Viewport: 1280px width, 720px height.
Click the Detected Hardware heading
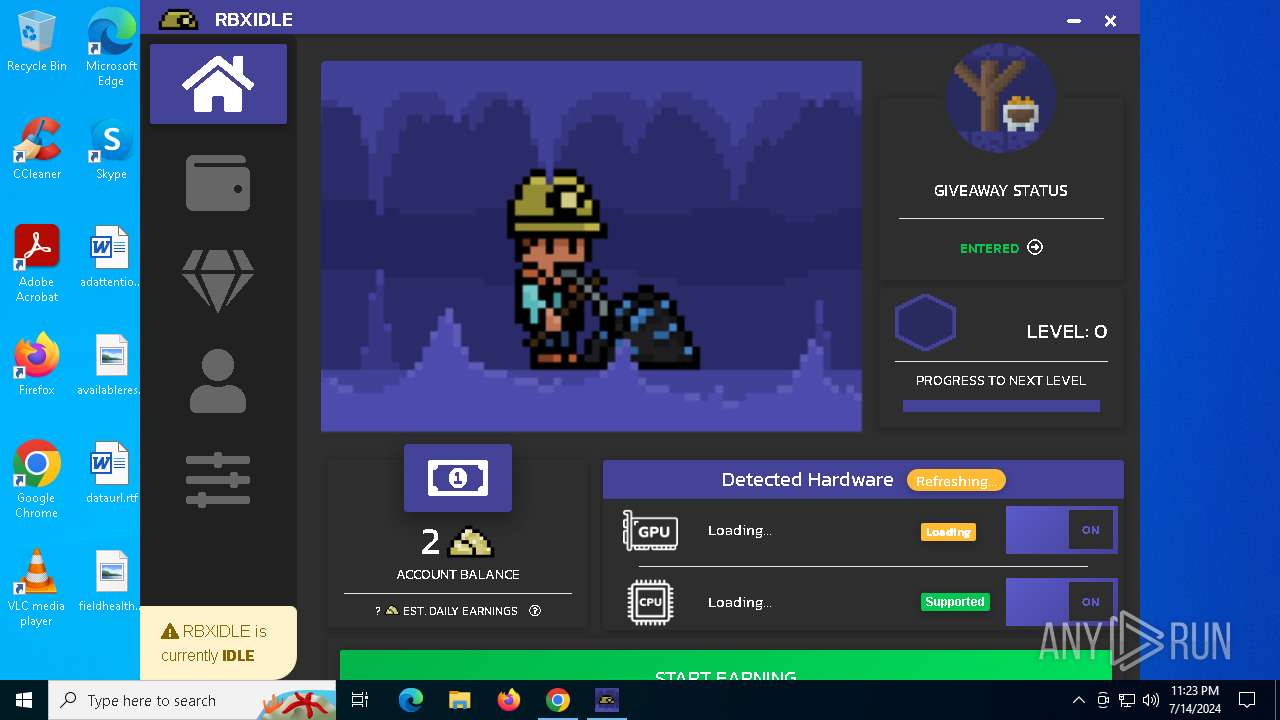(x=807, y=480)
